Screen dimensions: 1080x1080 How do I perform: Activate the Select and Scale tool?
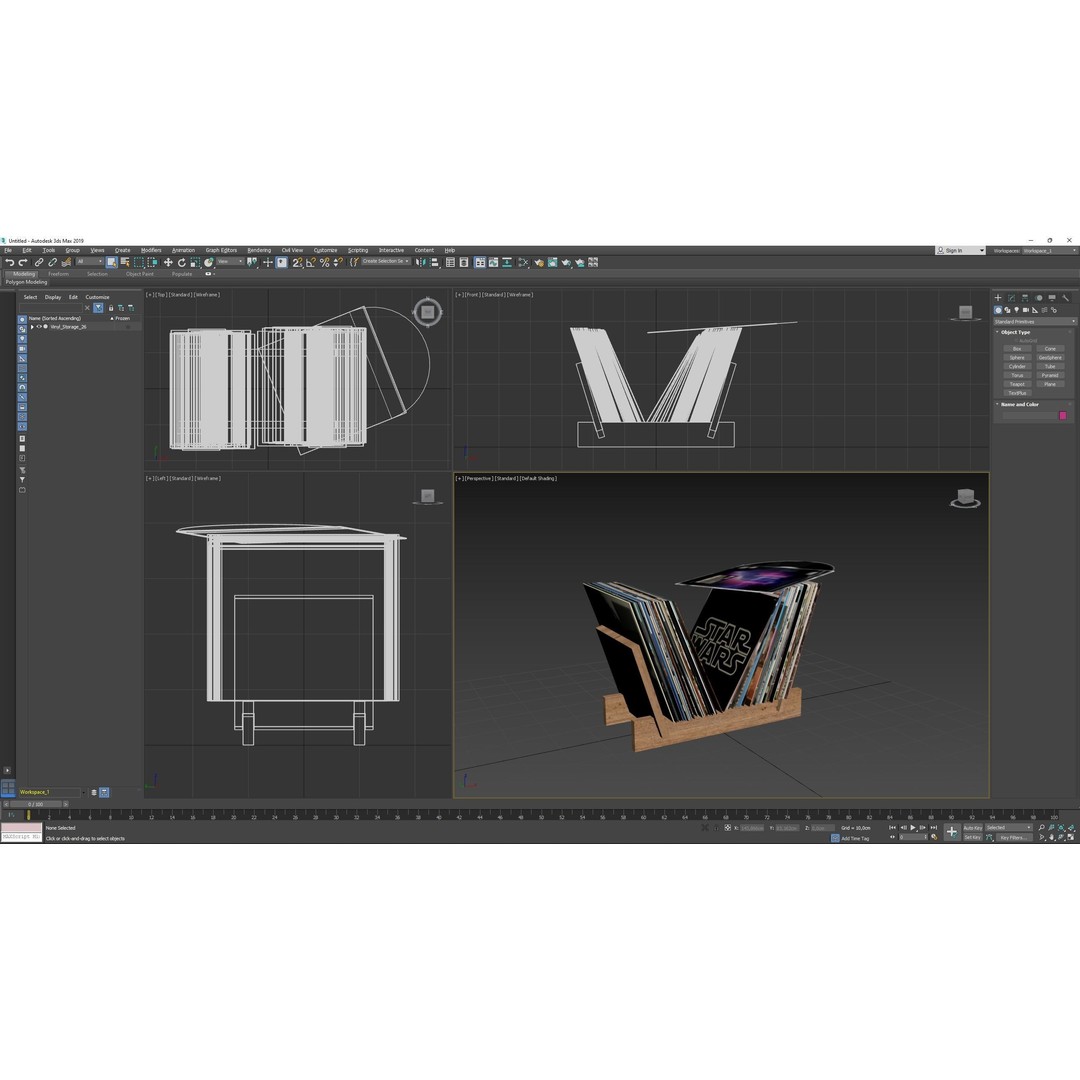pos(195,262)
